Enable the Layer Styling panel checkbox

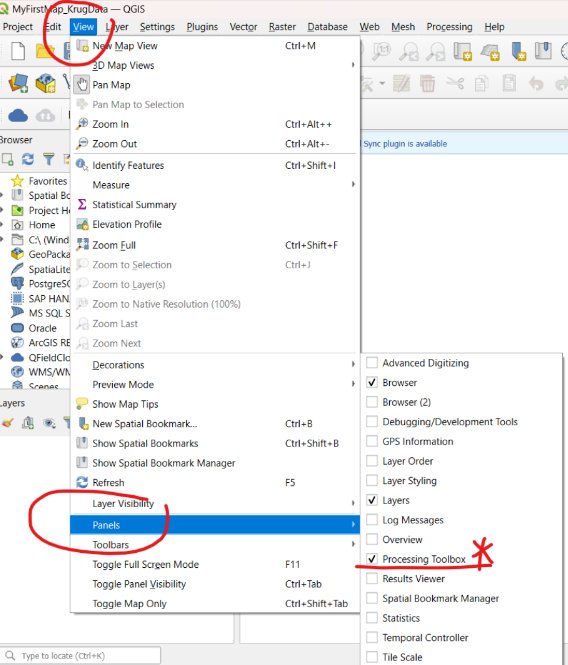[372, 481]
